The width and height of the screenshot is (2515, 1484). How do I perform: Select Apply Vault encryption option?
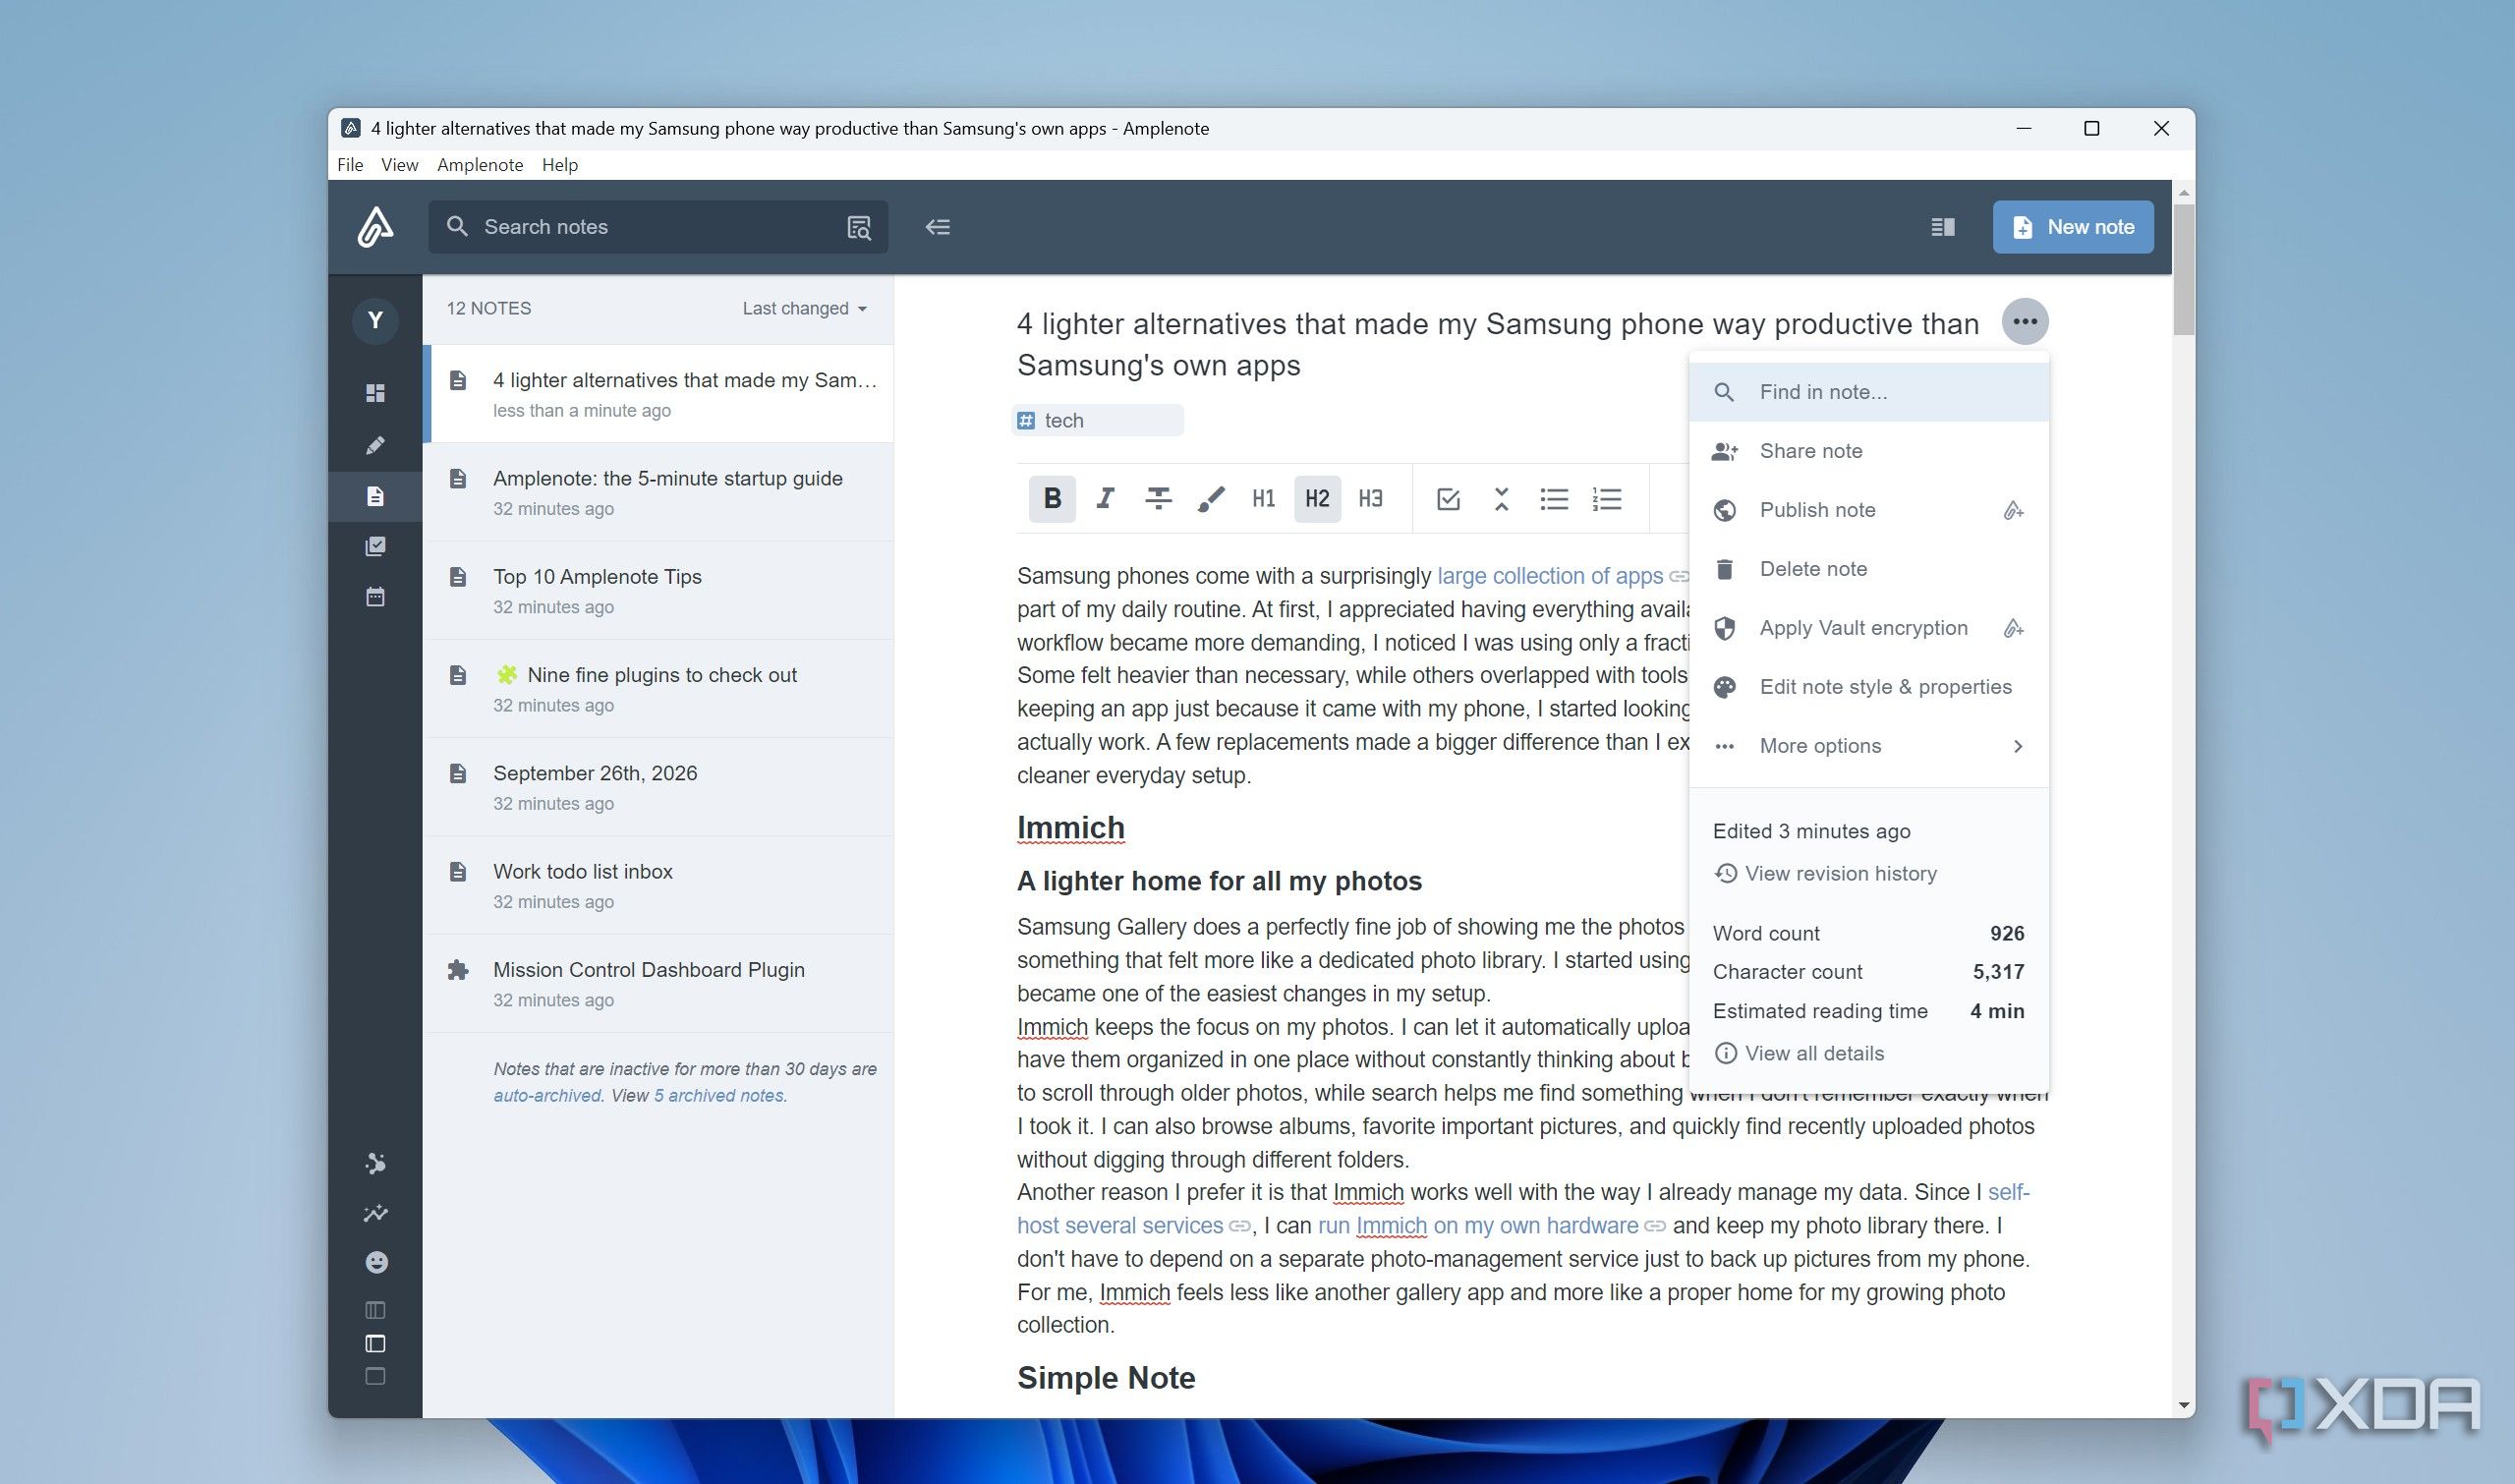[x=1869, y=628]
